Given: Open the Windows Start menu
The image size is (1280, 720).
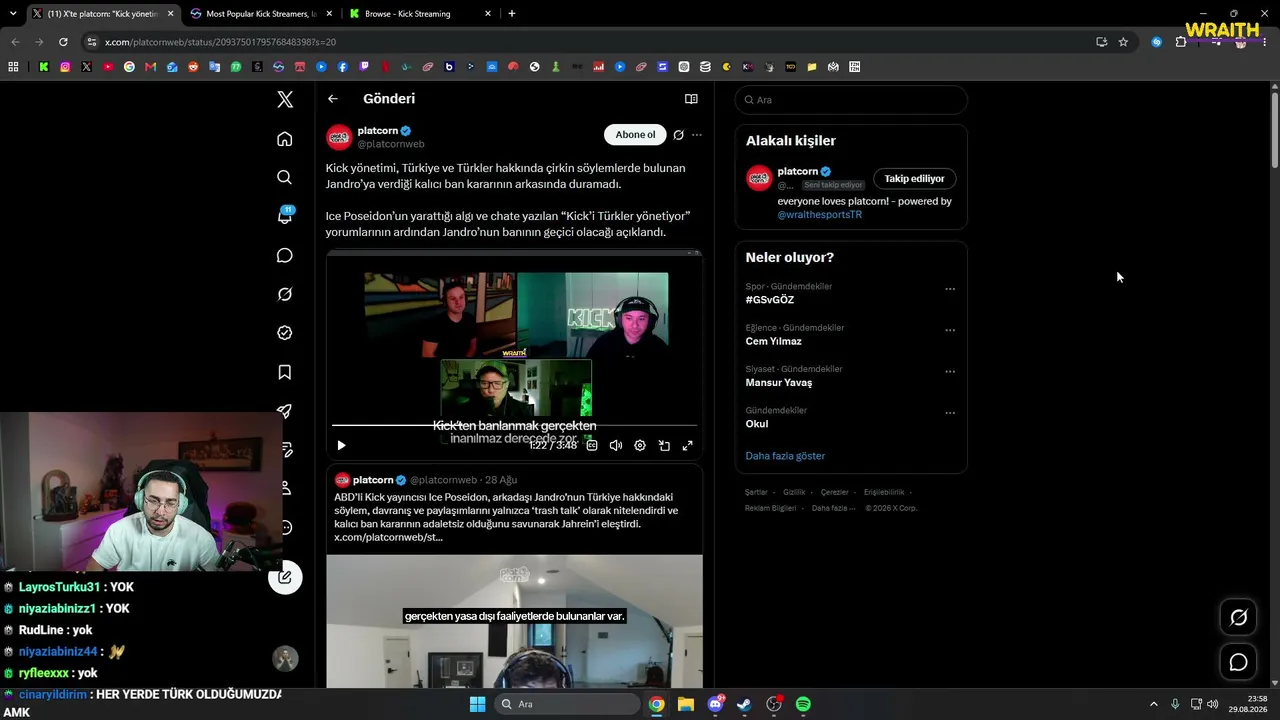Looking at the screenshot, I should point(477,704).
